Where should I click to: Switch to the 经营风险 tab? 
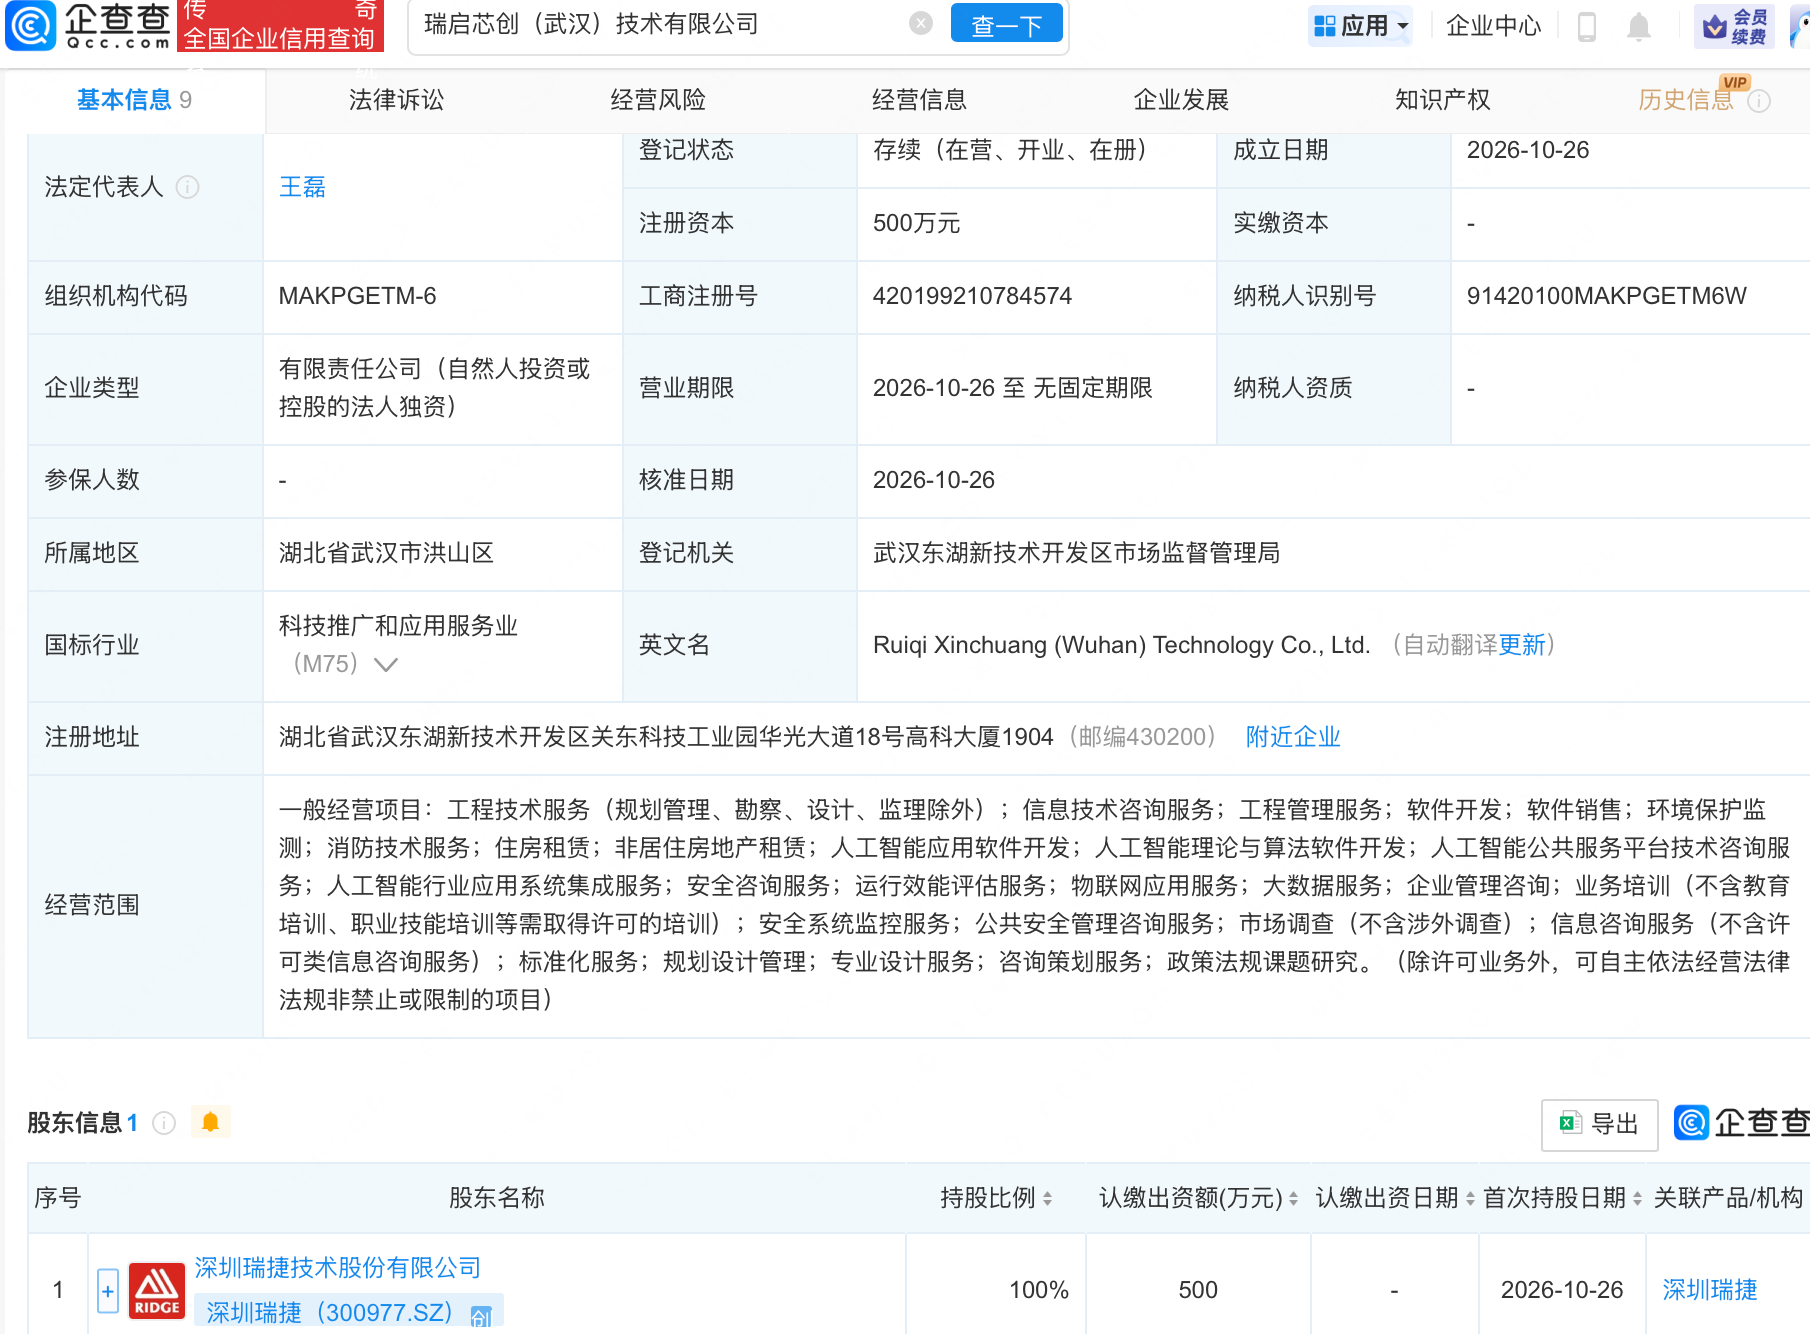tap(658, 100)
